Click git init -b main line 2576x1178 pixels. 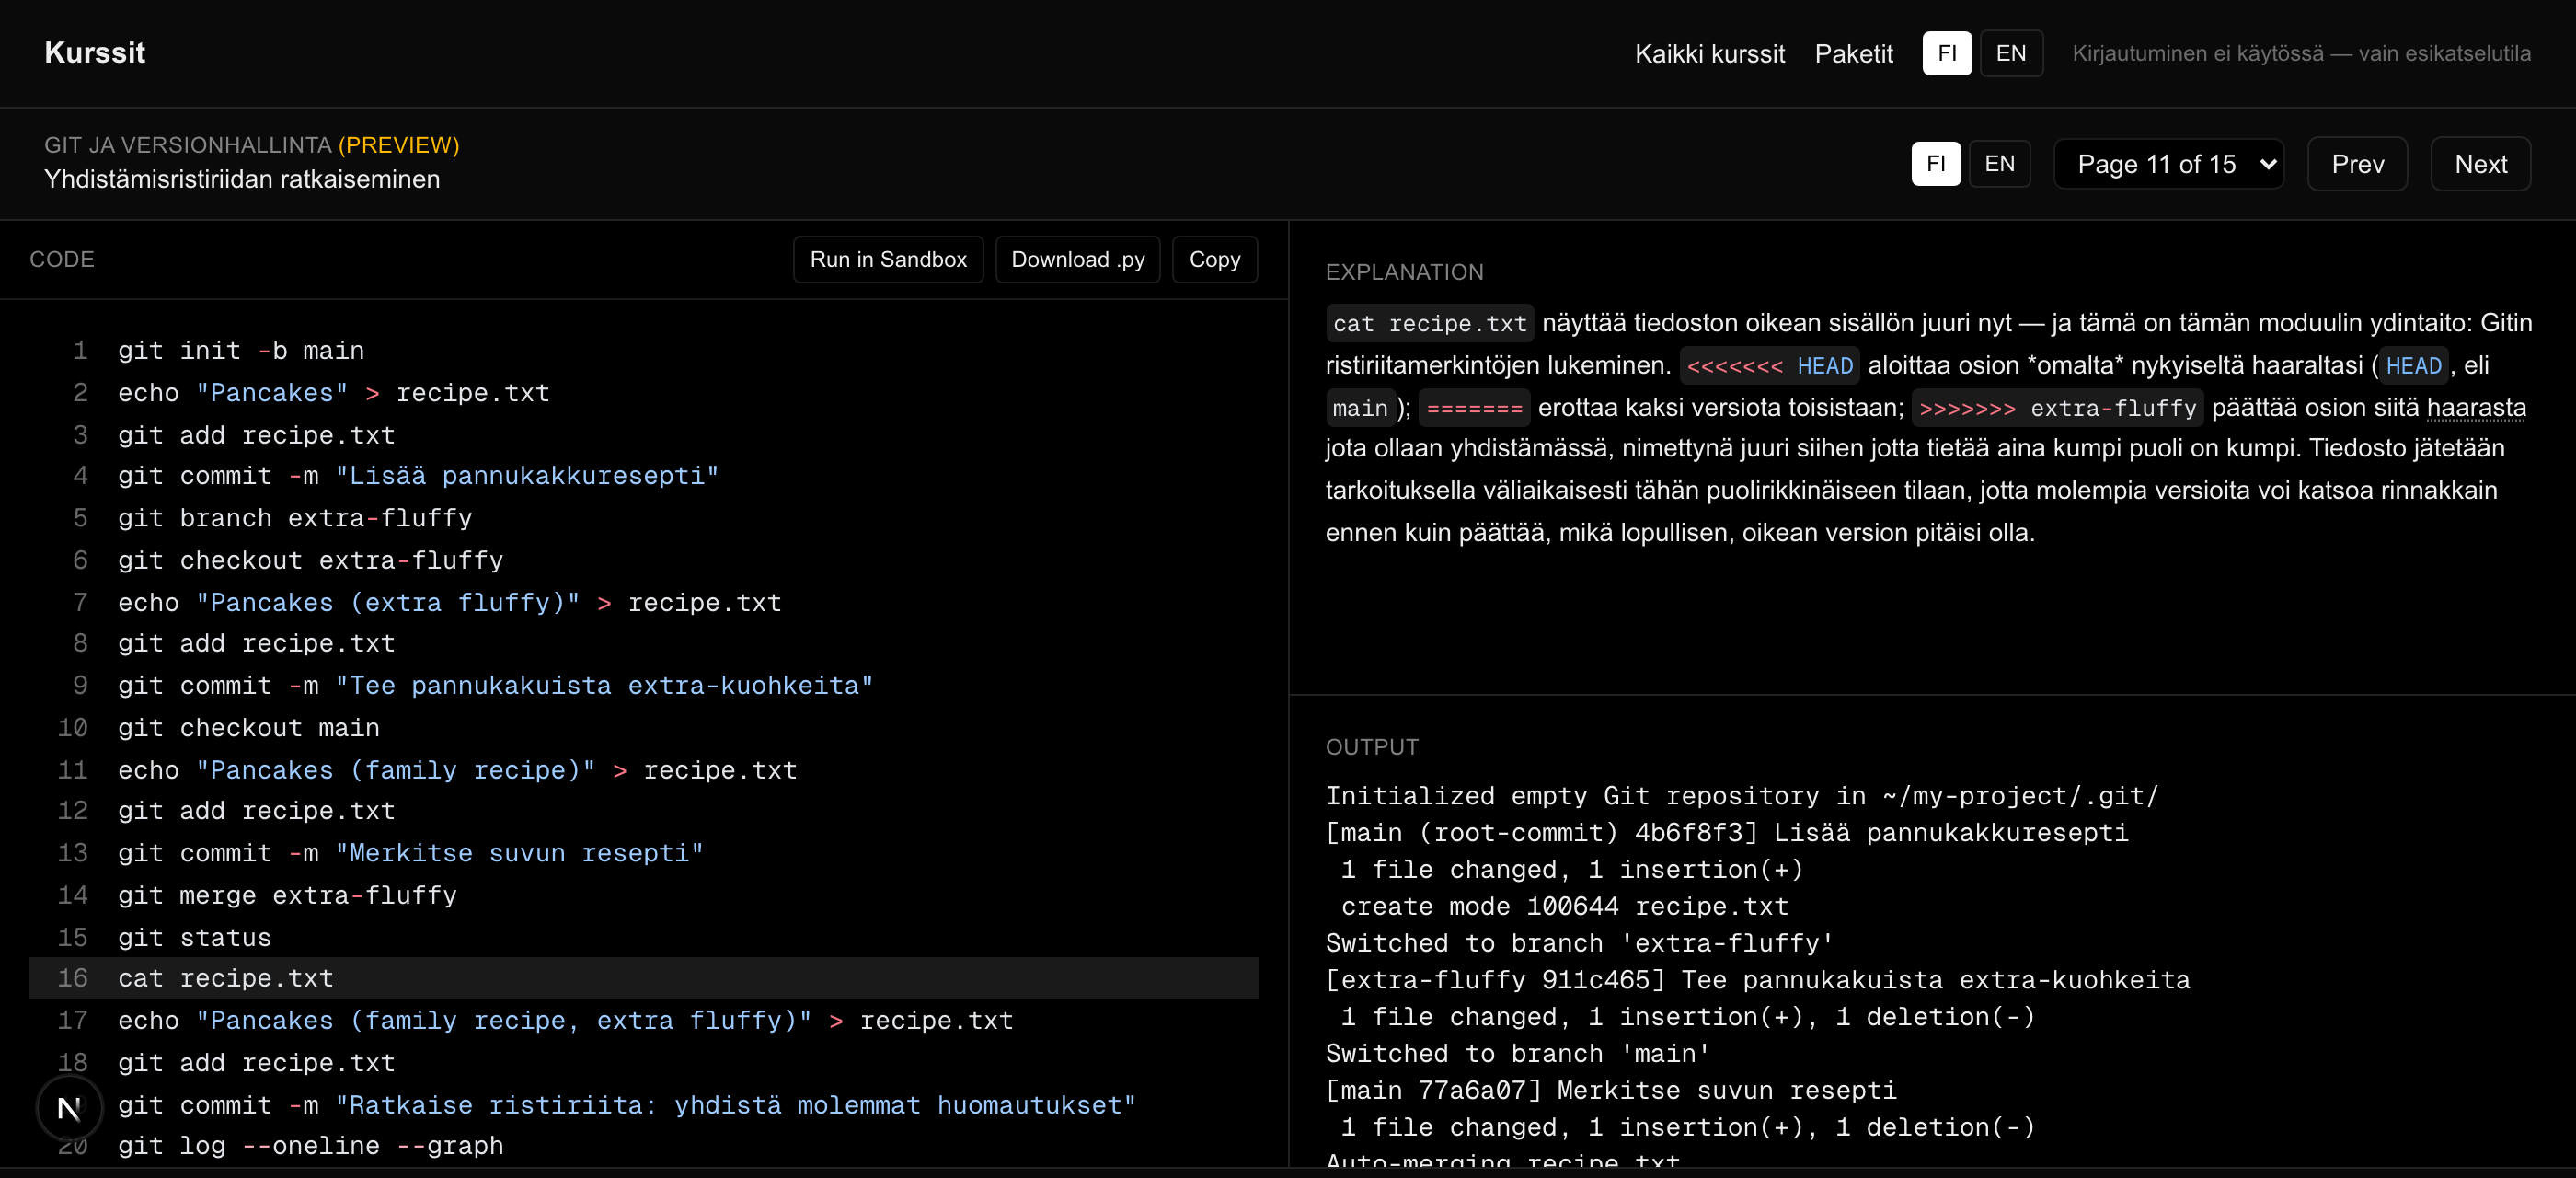point(643,351)
